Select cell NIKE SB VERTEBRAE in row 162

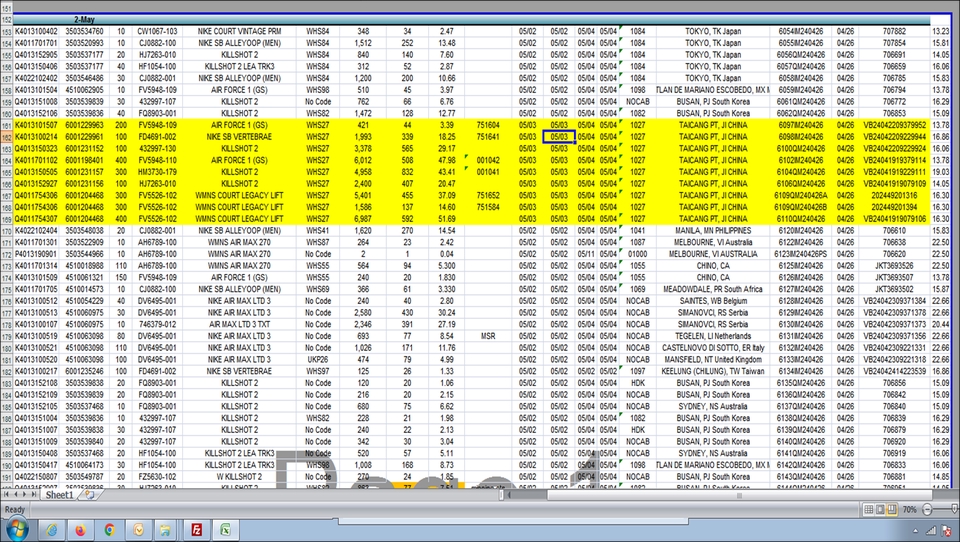tap(239, 137)
